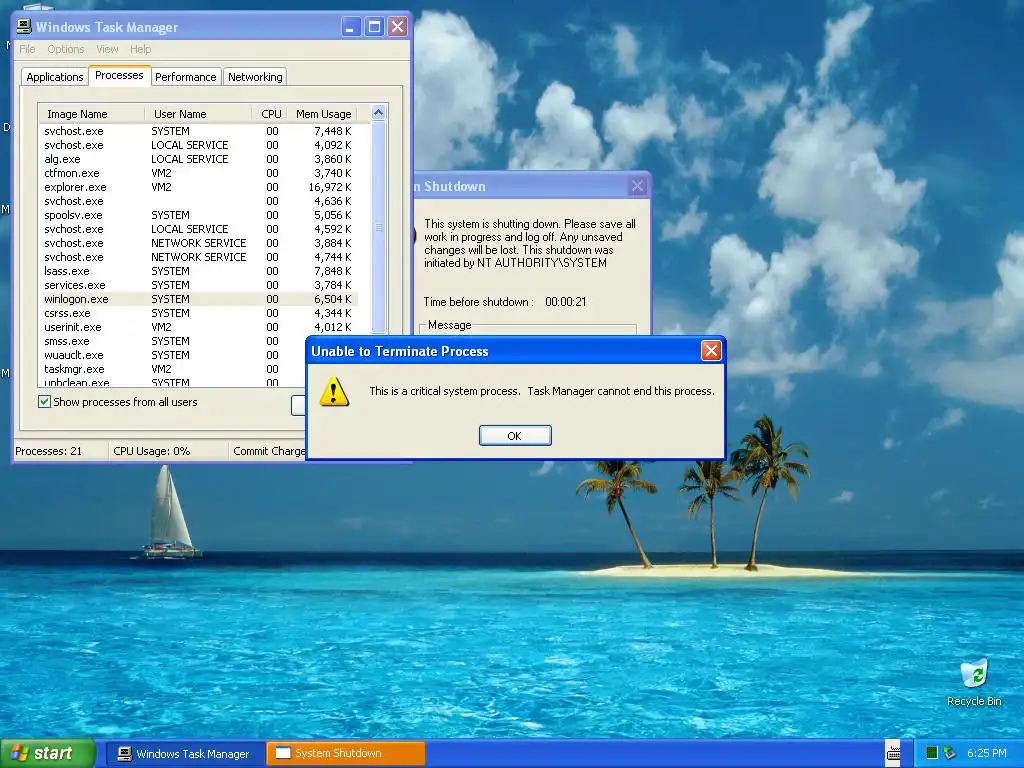This screenshot has width=1024, height=768.
Task: Activate System Shutdown taskbar button
Action: (346, 753)
